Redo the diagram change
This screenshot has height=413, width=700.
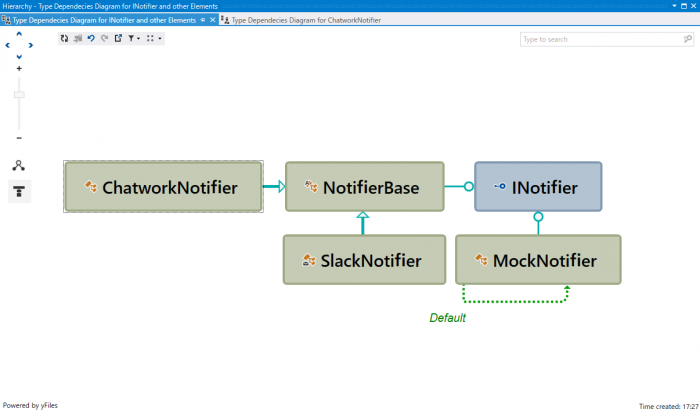(104, 38)
